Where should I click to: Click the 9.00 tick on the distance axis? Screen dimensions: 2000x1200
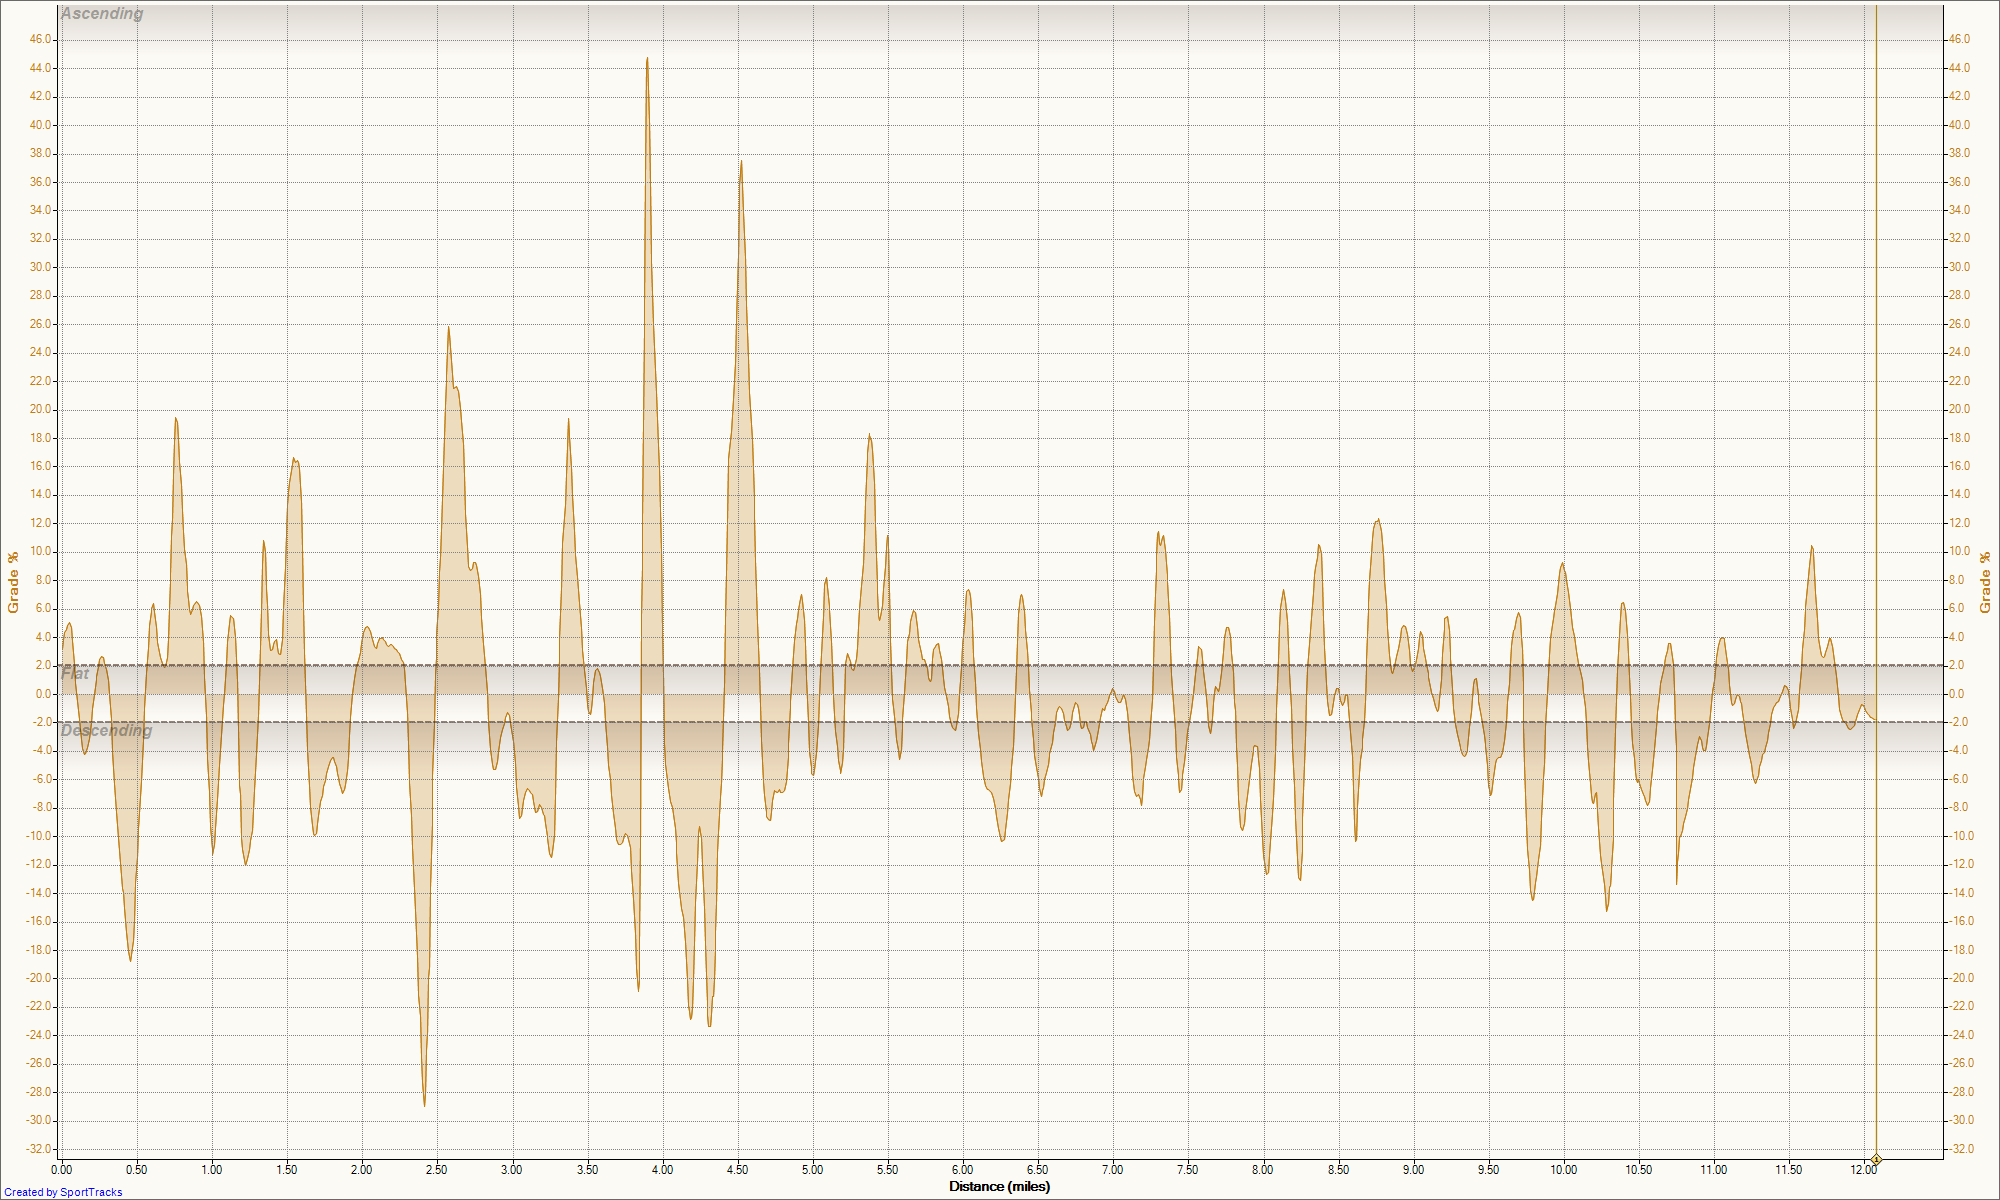coord(1413,1169)
